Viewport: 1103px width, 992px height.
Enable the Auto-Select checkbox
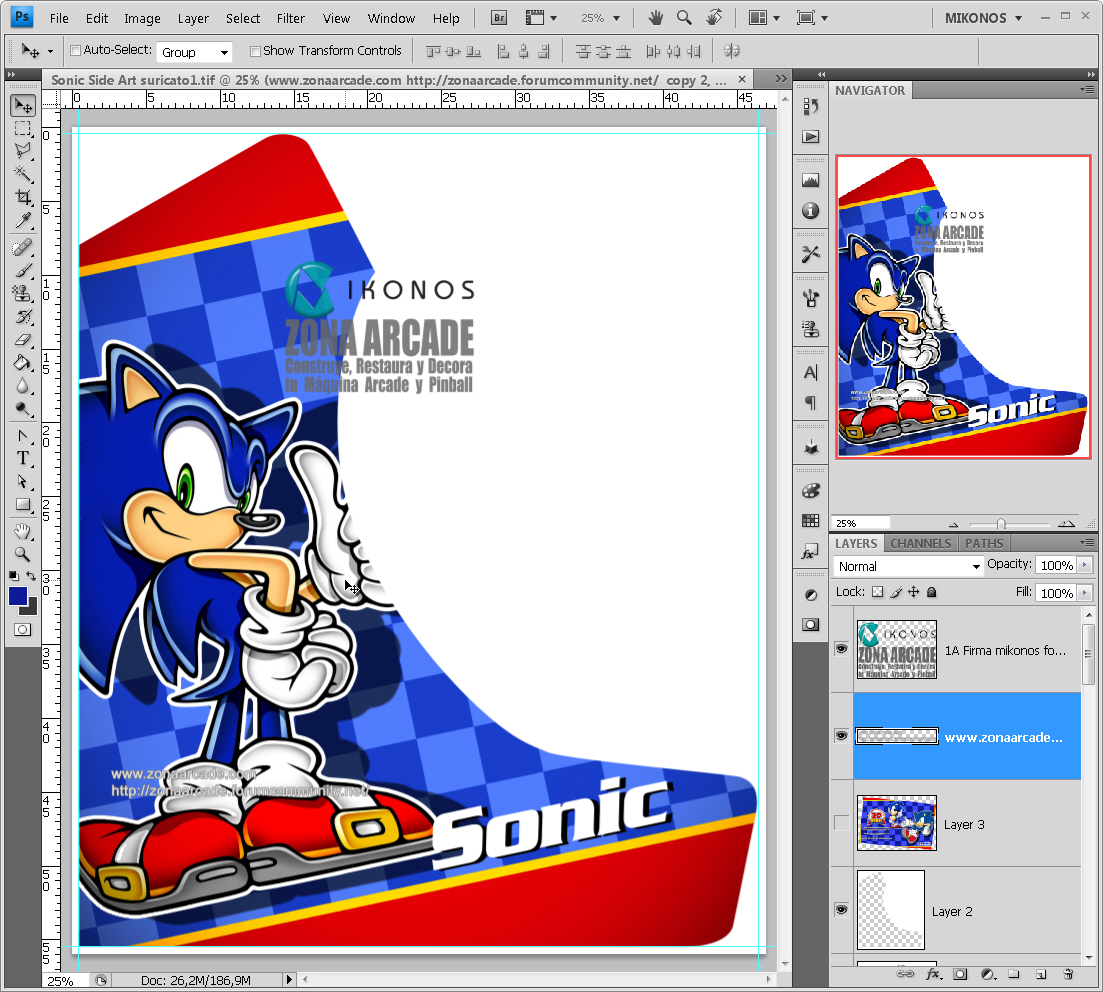point(76,51)
